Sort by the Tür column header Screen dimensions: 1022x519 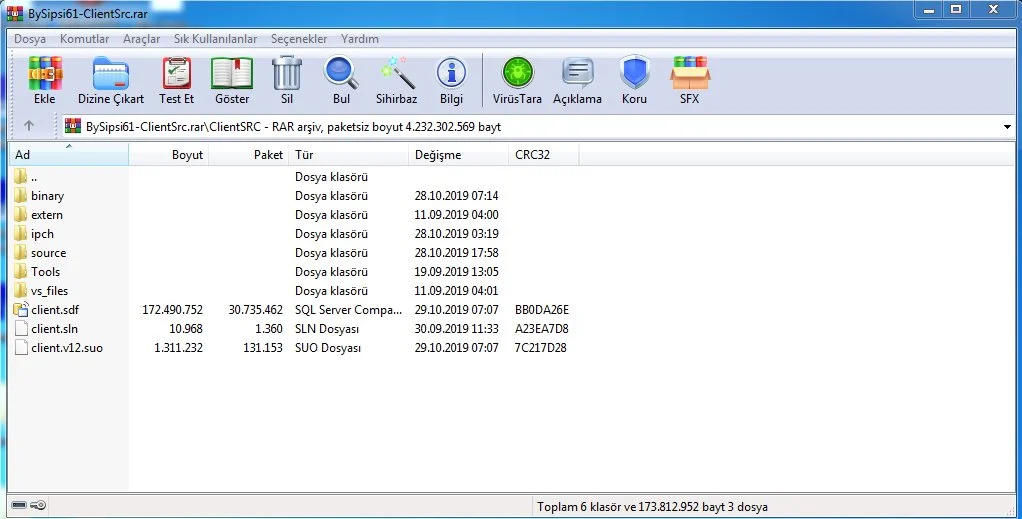(348, 155)
